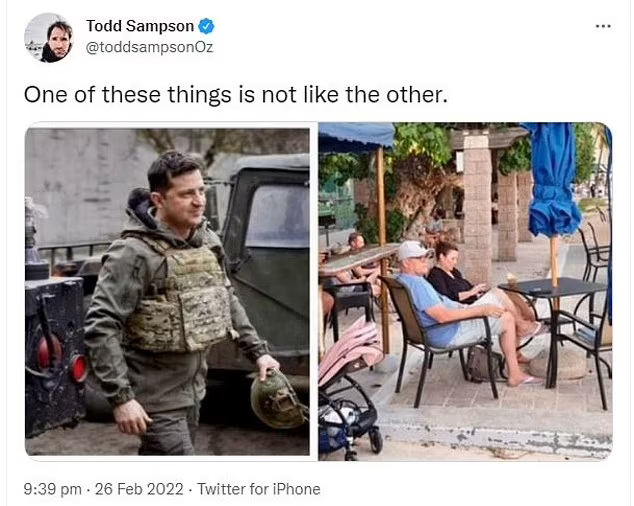The image size is (634, 506).
Task: Open the @toddsampsonOz handle link
Action: click(149, 47)
